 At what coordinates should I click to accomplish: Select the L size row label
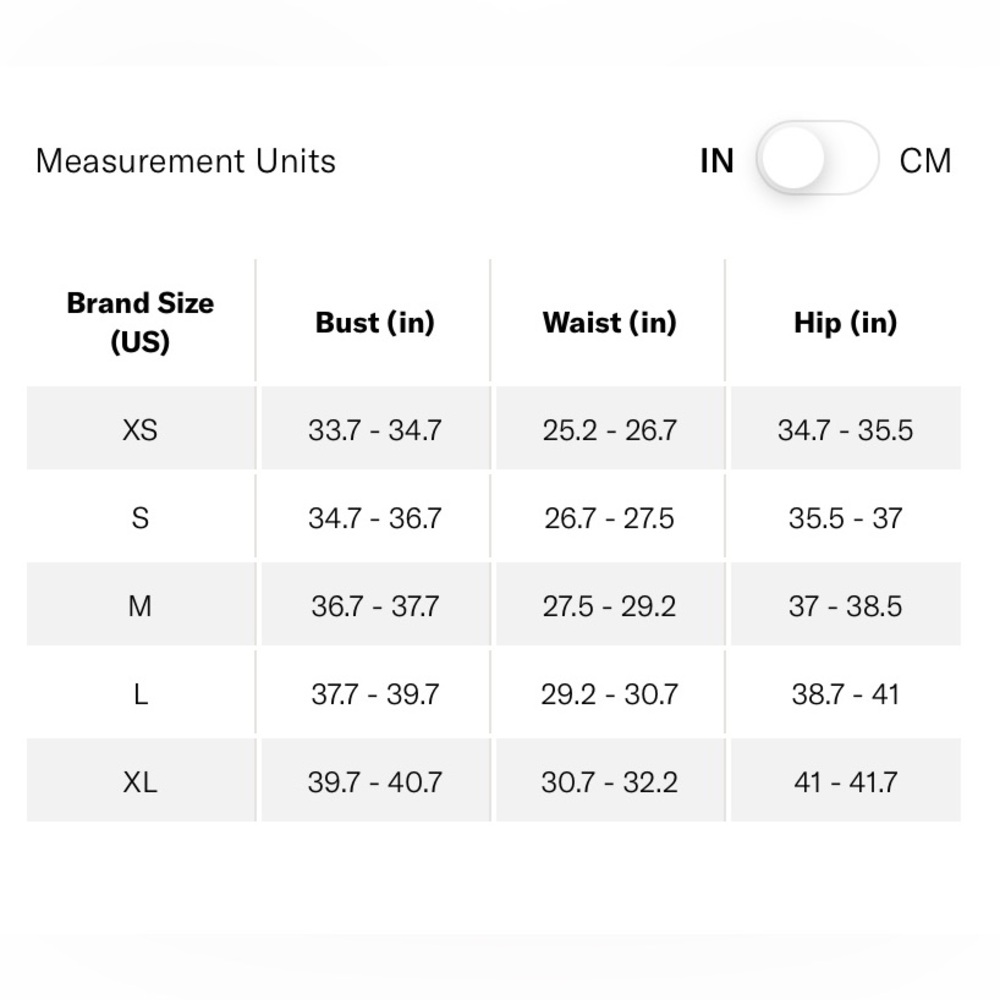141,694
